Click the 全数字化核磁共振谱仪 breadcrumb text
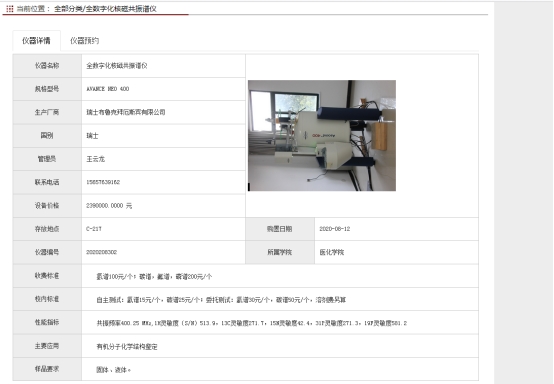The height and width of the screenshot is (384, 554). tap(121, 9)
